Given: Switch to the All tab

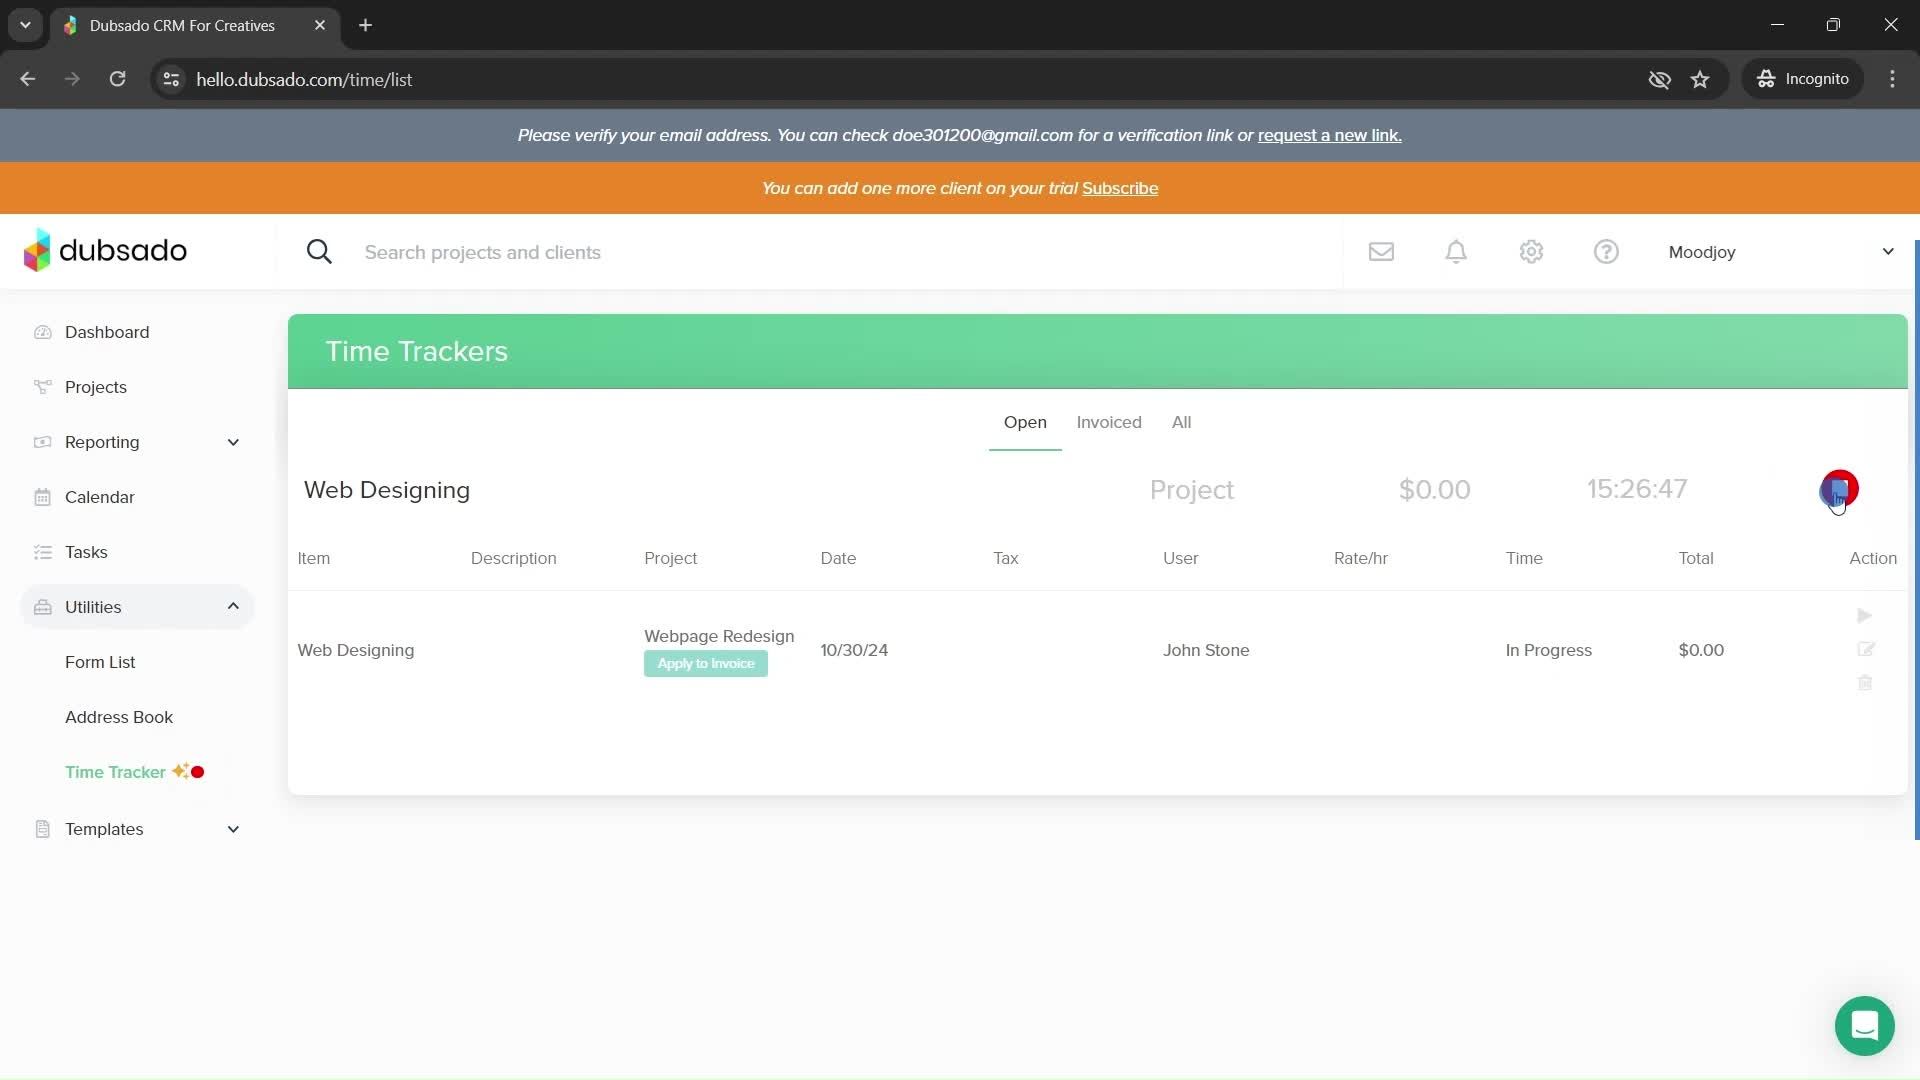Looking at the screenshot, I should (x=1181, y=422).
